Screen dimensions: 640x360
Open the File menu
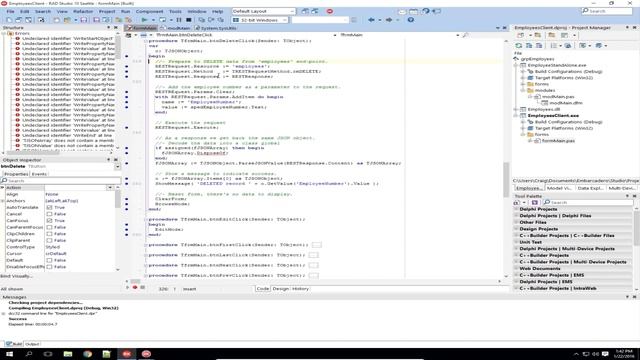[x=10, y=11]
